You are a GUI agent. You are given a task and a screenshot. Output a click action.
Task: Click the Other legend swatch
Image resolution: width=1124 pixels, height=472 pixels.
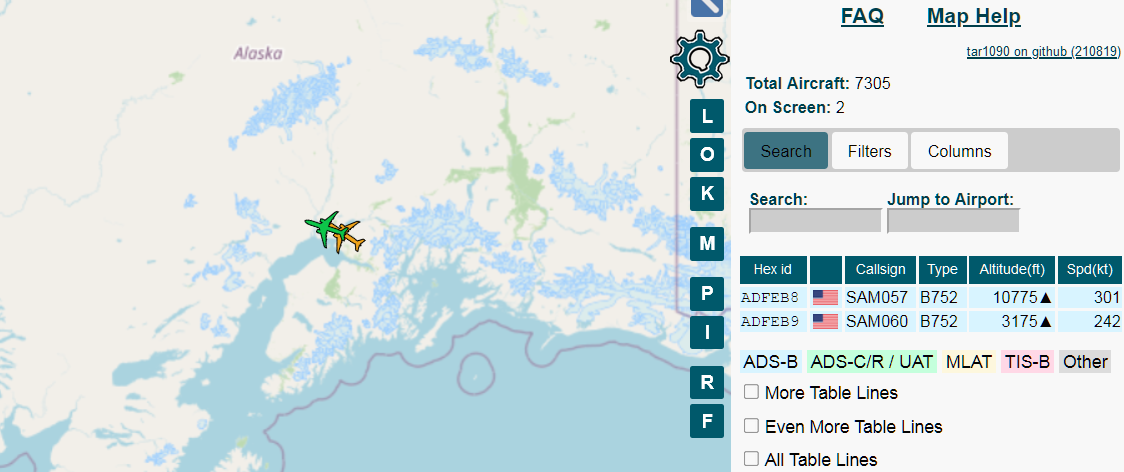(x=1085, y=362)
